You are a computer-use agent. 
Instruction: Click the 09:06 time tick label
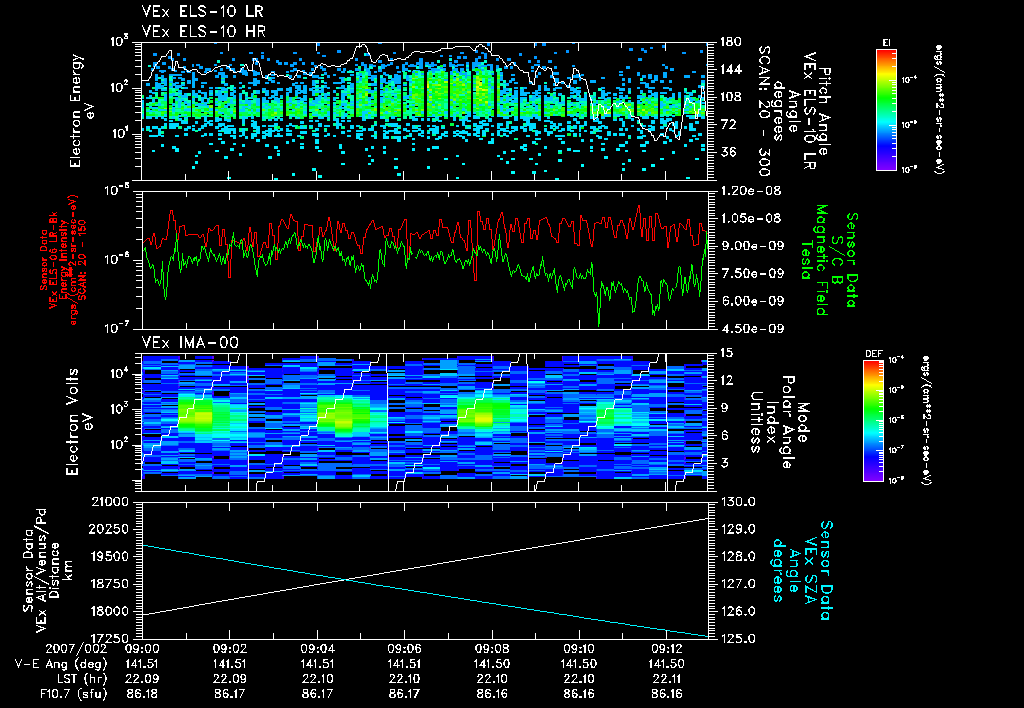[404, 649]
